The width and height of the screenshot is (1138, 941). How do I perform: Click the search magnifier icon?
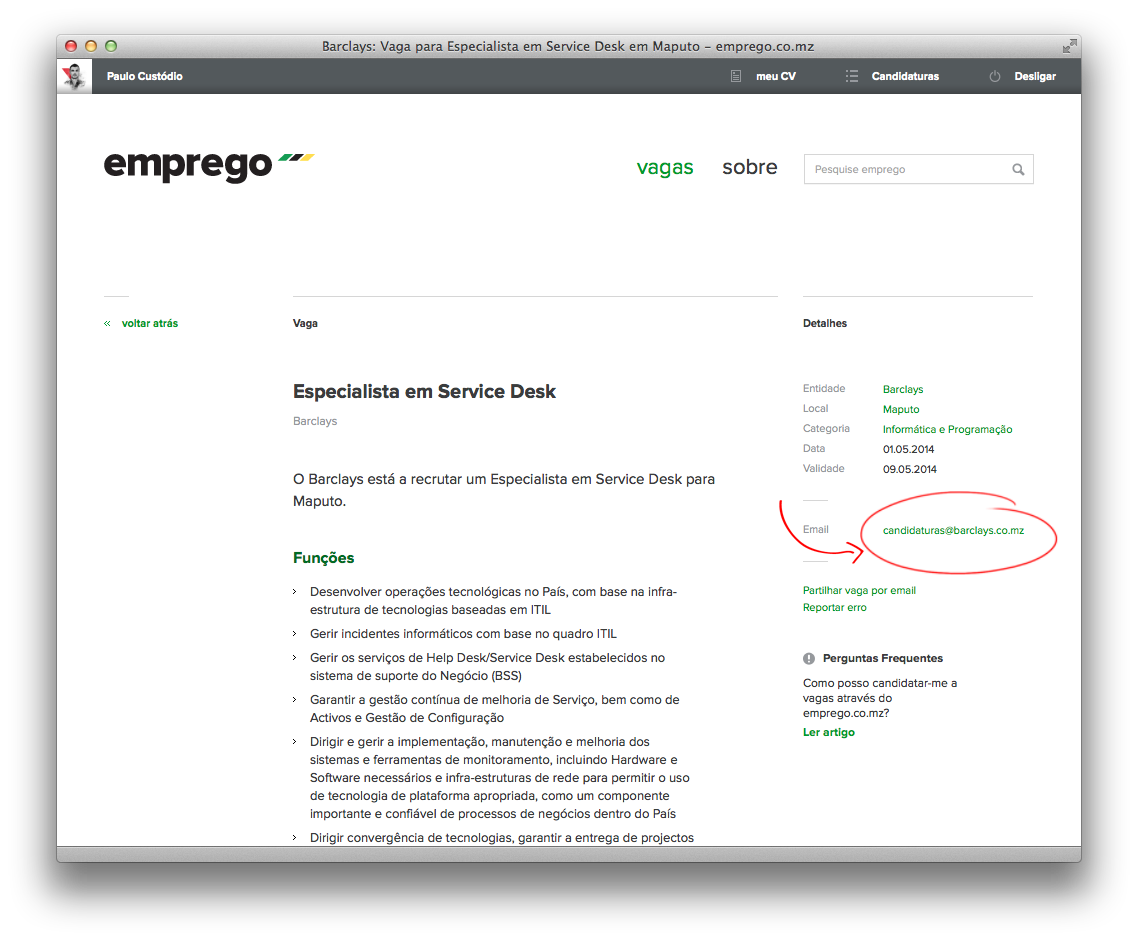point(1018,169)
